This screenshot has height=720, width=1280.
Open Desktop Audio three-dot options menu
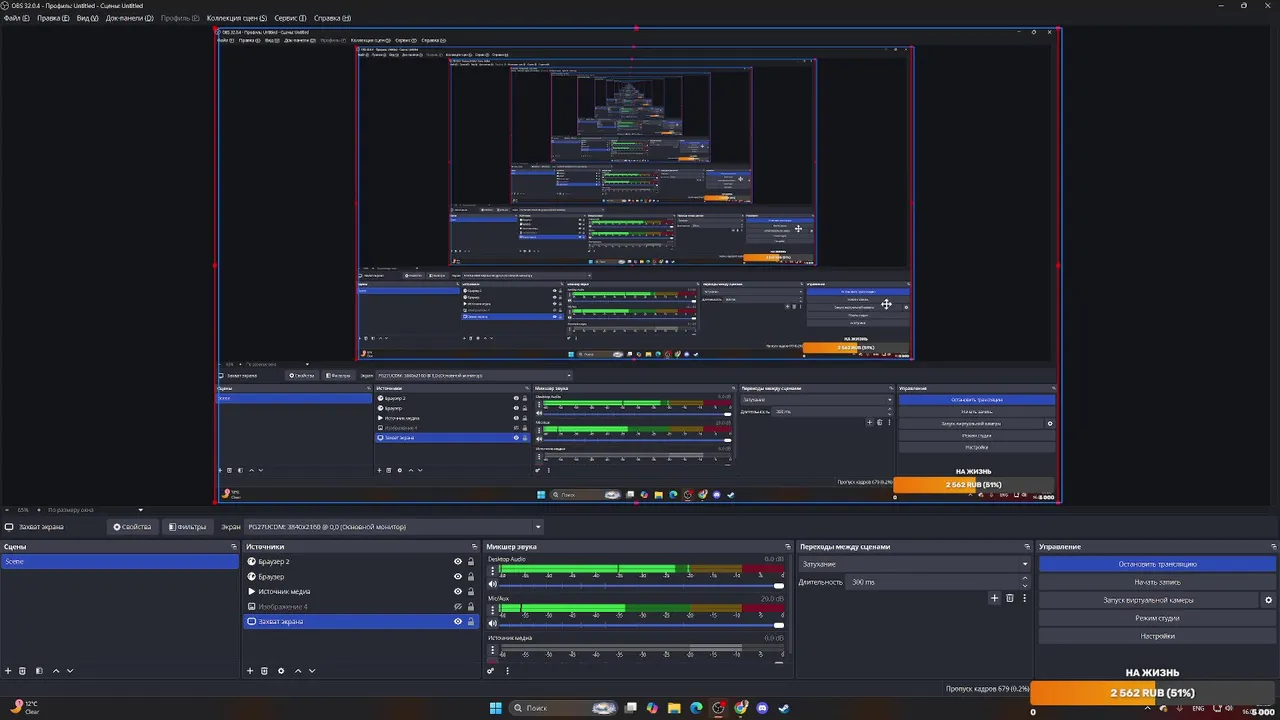tap(492, 571)
